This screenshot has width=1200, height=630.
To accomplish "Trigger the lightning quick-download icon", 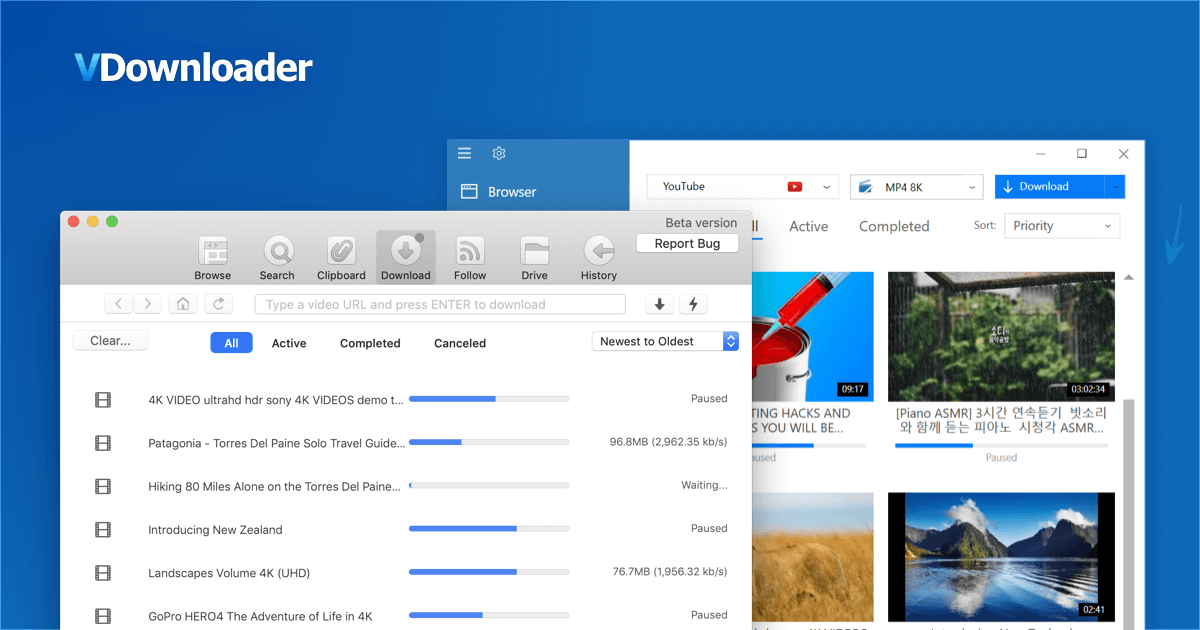I will pyautogui.click(x=693, y=303).
